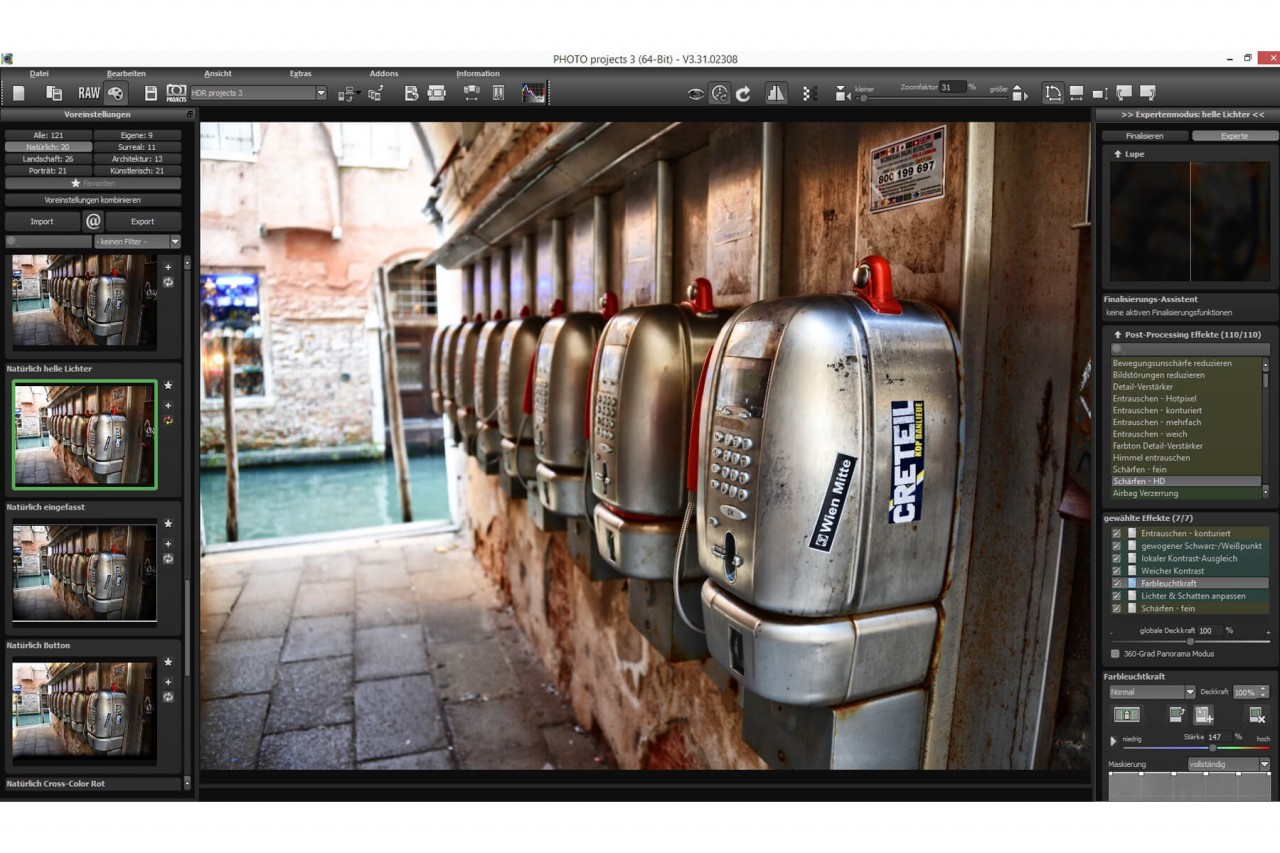
Task: Uncheck the Weicher Kontrast effect
Action: tap(1116, 571)
